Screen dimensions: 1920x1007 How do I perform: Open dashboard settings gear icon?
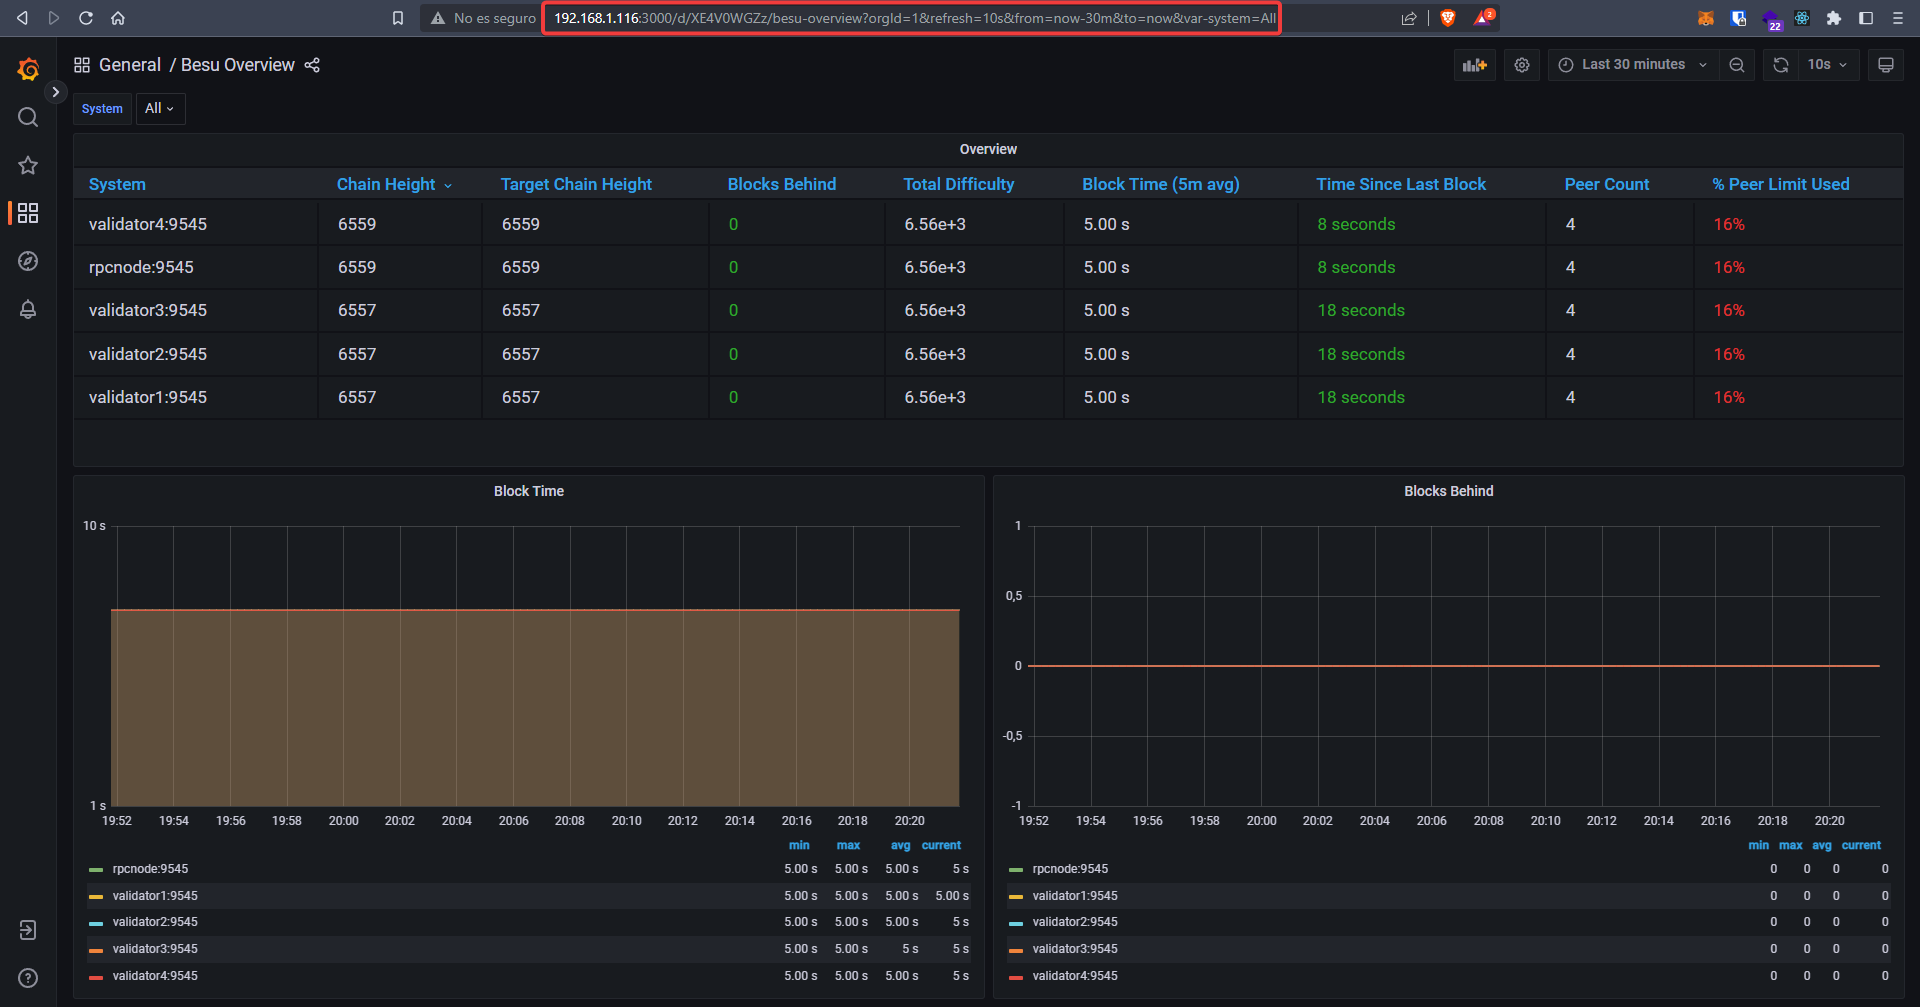tap(1521, 65)
